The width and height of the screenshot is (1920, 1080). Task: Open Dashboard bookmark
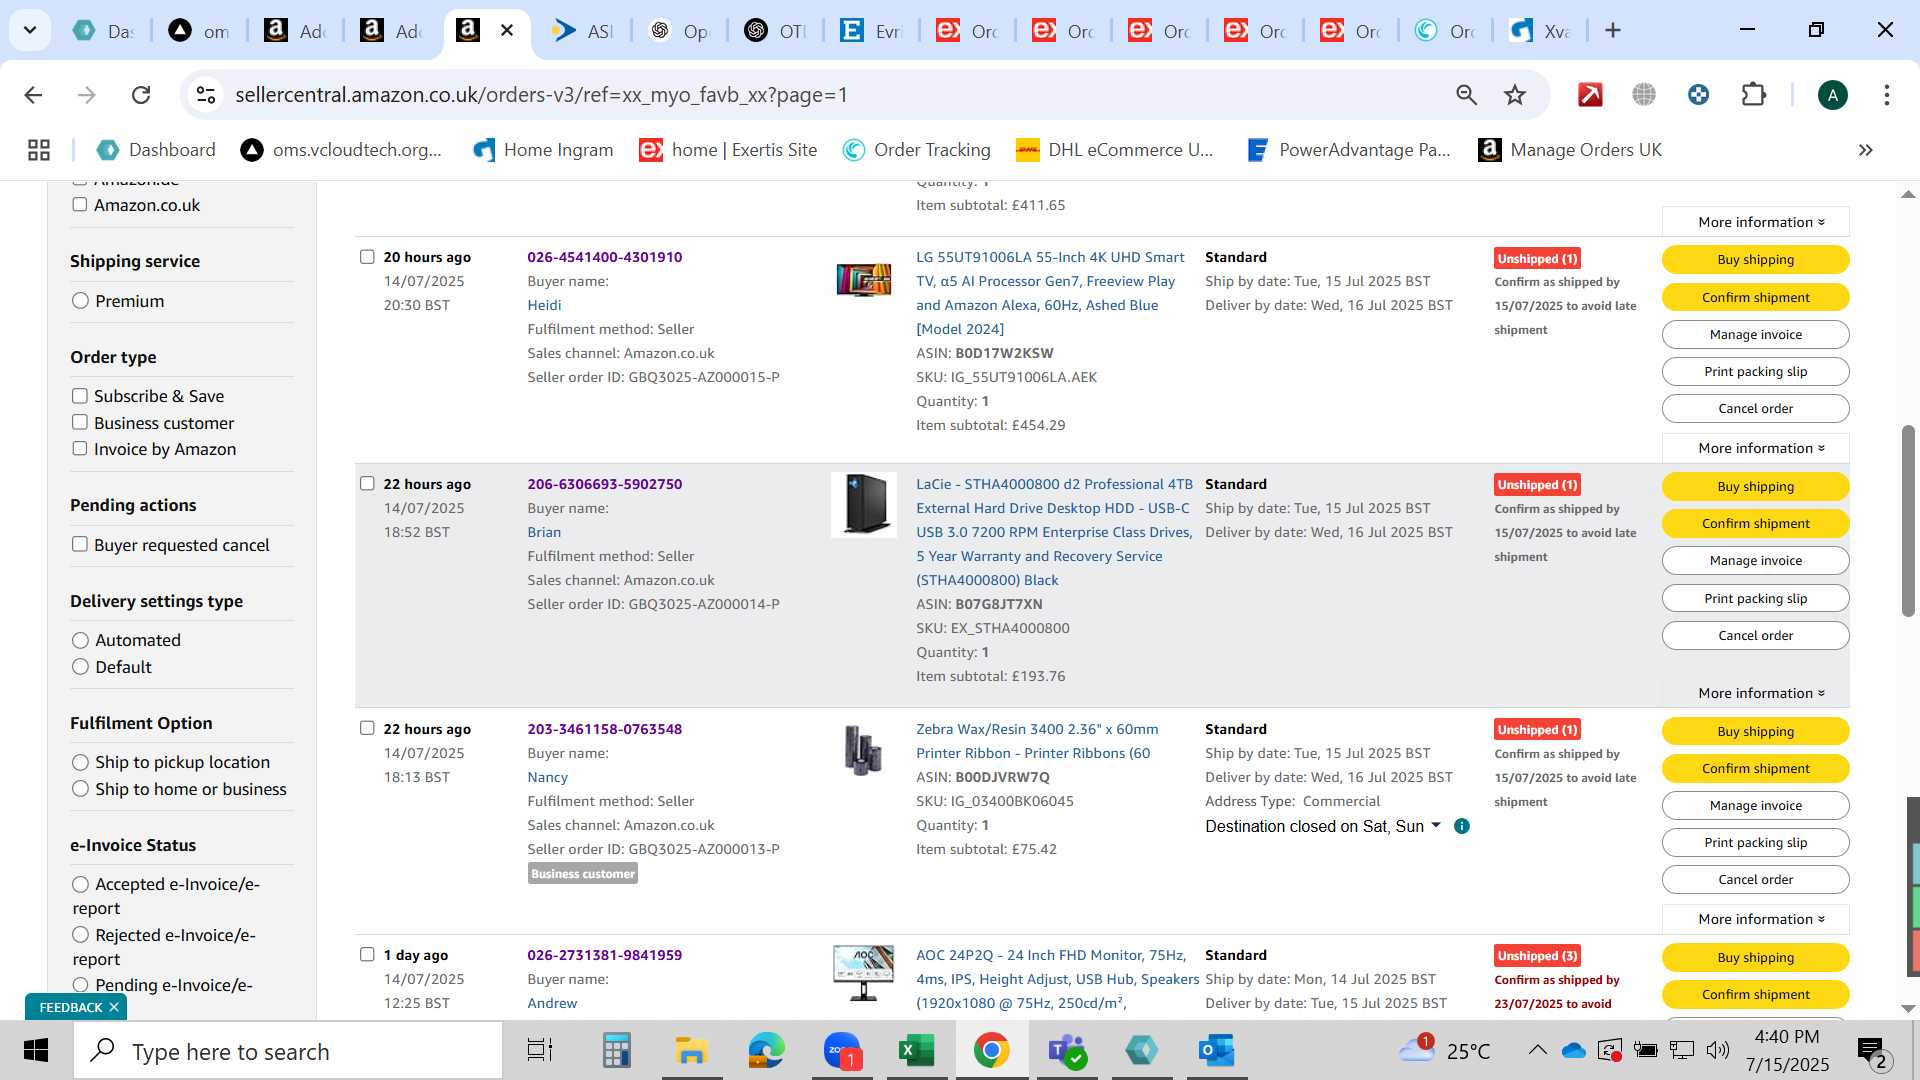[x=156, y=150]
